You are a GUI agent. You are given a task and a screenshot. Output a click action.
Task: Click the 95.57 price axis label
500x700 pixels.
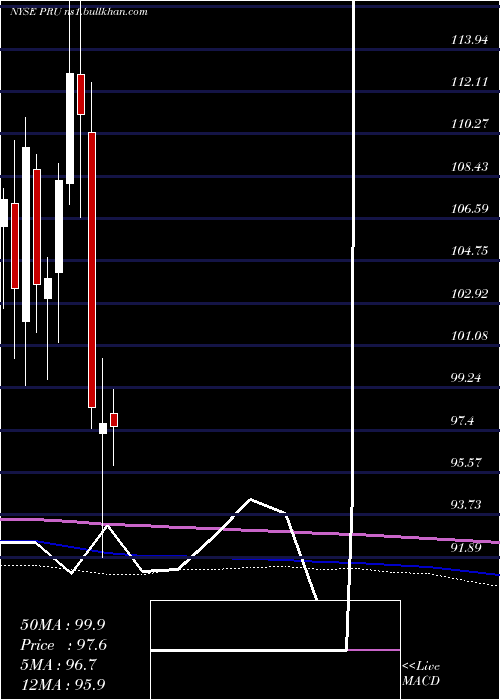click(x=466, y=462)
